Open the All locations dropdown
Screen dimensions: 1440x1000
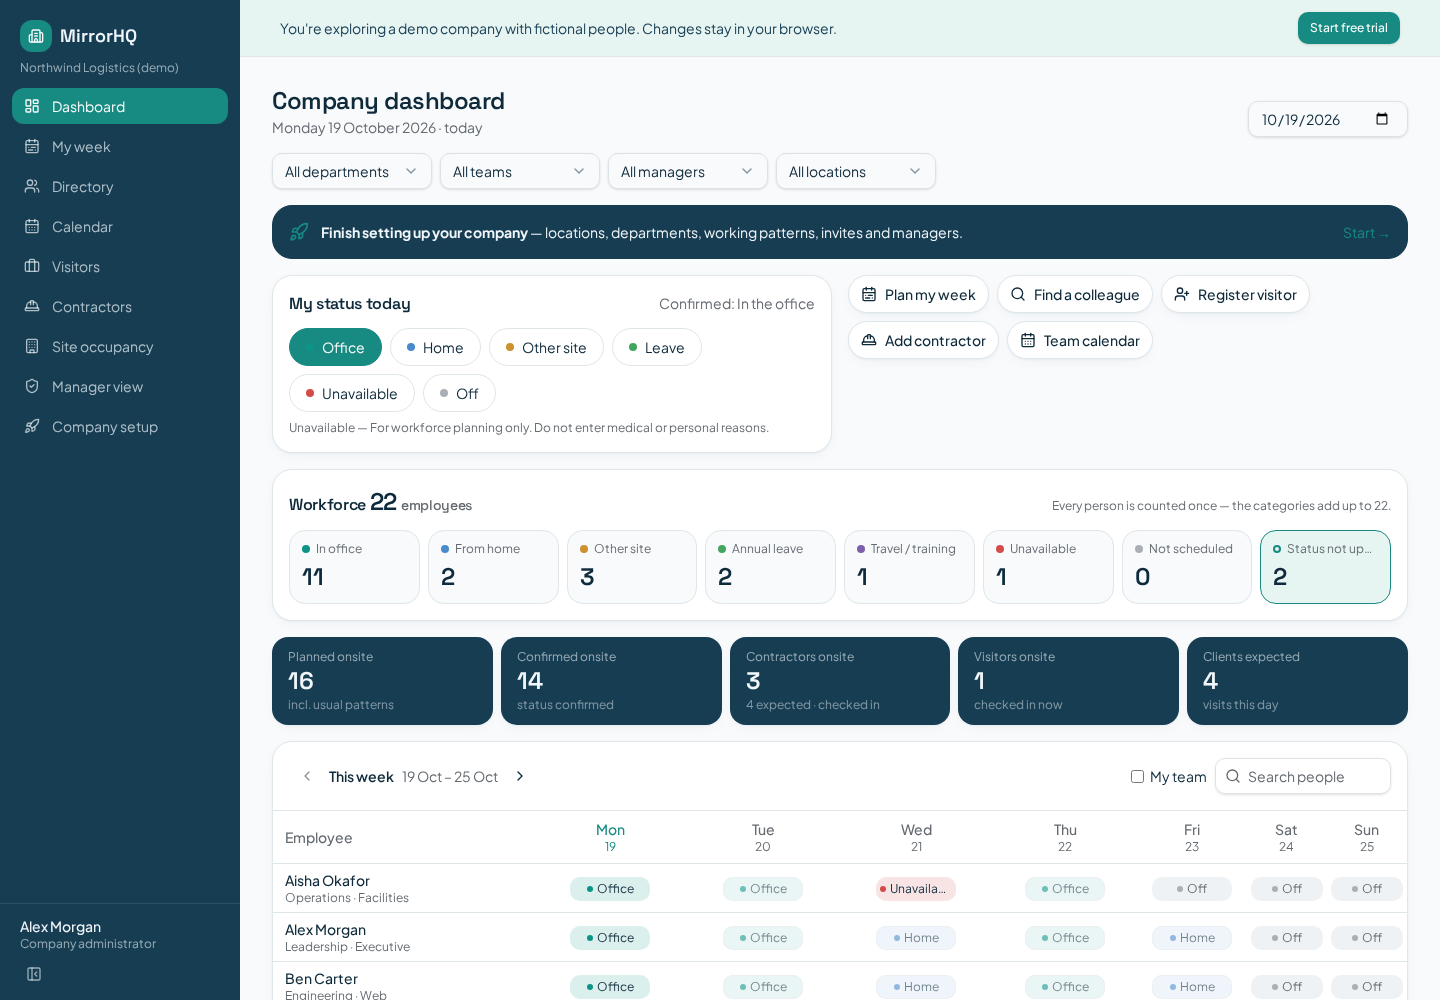(856, 171)
